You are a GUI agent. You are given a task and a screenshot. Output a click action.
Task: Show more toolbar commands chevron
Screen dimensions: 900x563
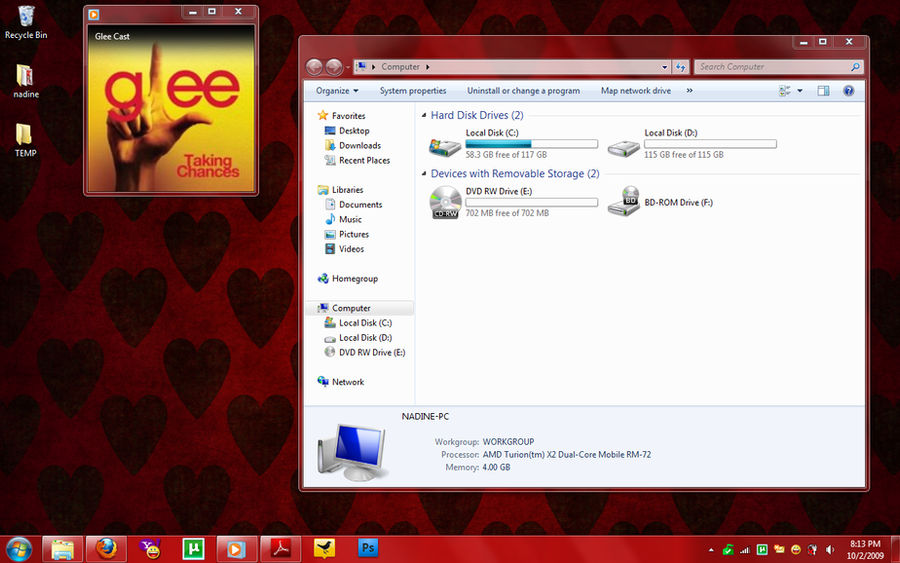click(x=689, y=91)
